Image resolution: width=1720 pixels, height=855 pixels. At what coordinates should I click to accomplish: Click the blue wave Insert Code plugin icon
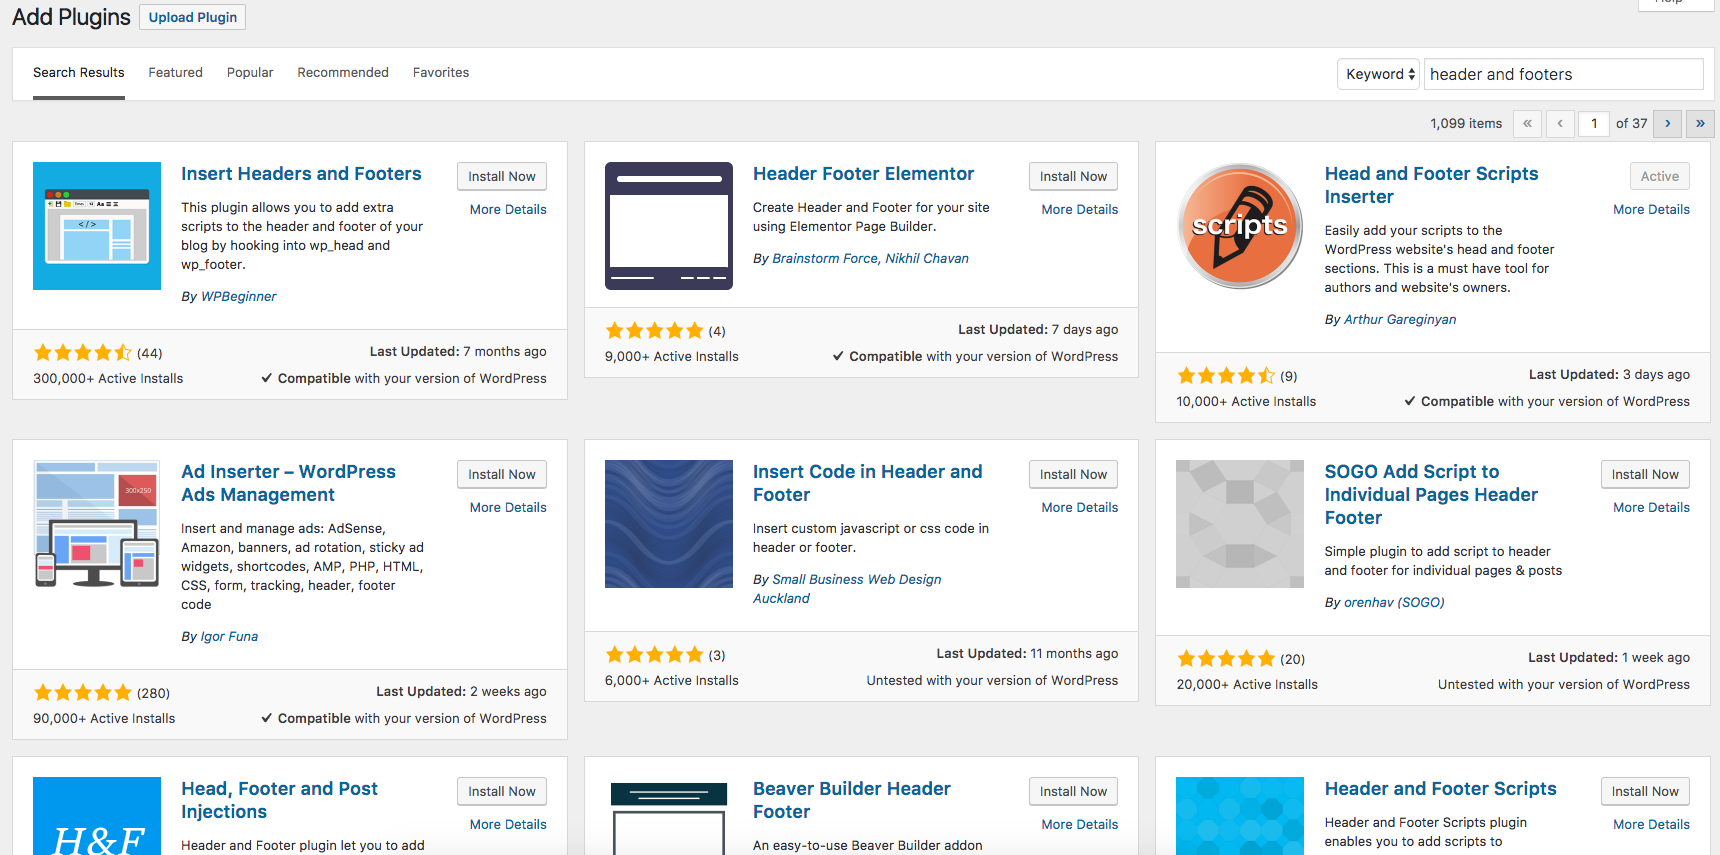tap(669, 524)
